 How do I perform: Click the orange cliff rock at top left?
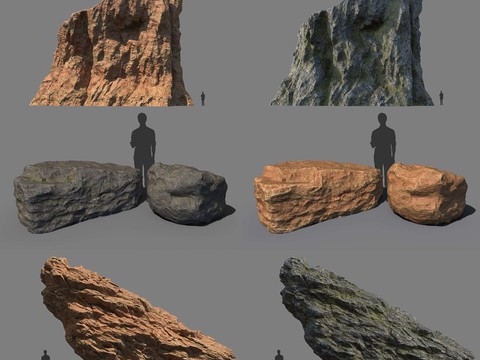pyautogui.click(x=113, y=53)
